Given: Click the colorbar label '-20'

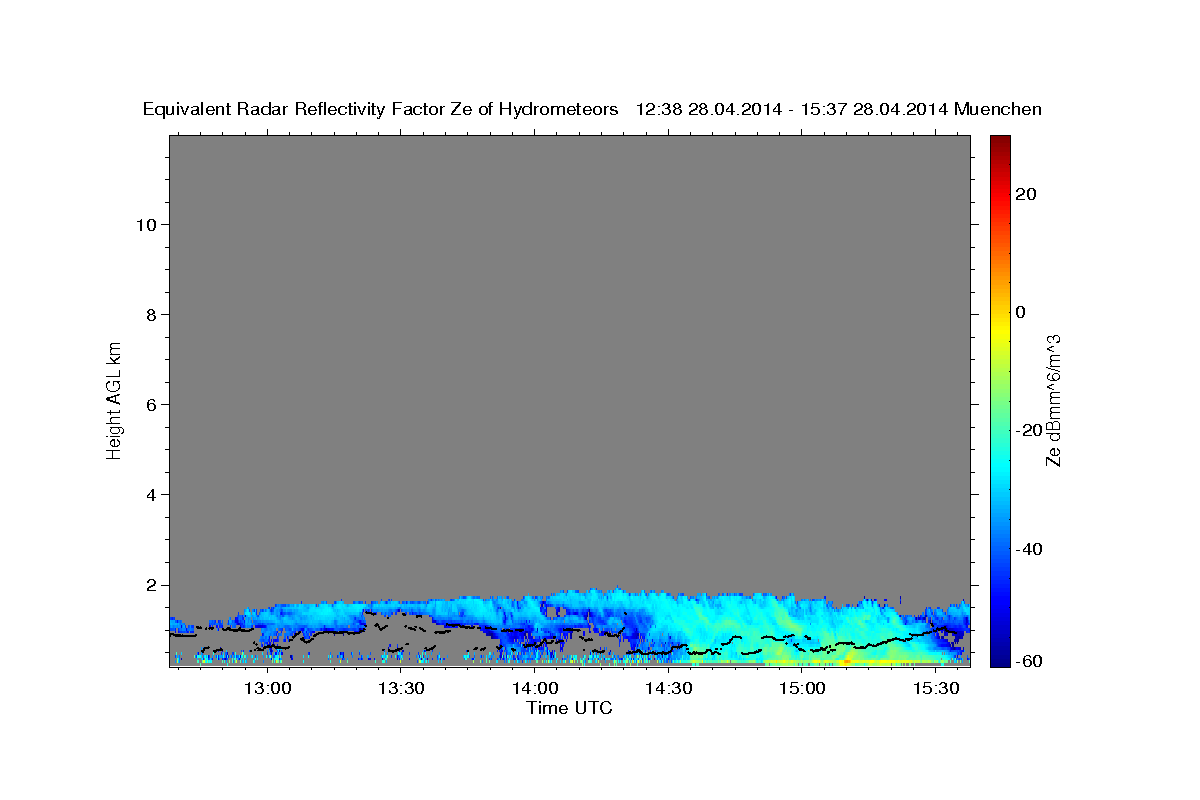Looking at the screenshot, I should tap(1029, 430).
